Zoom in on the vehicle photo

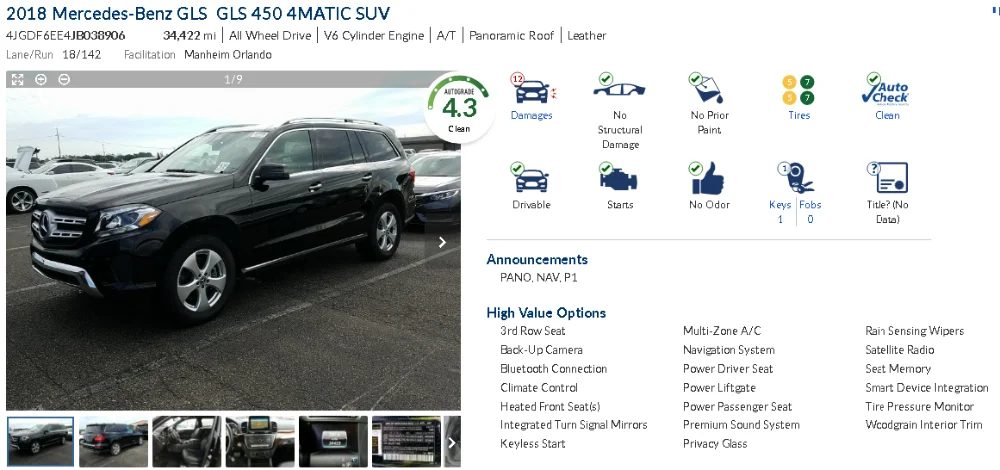tap(41, 79)
